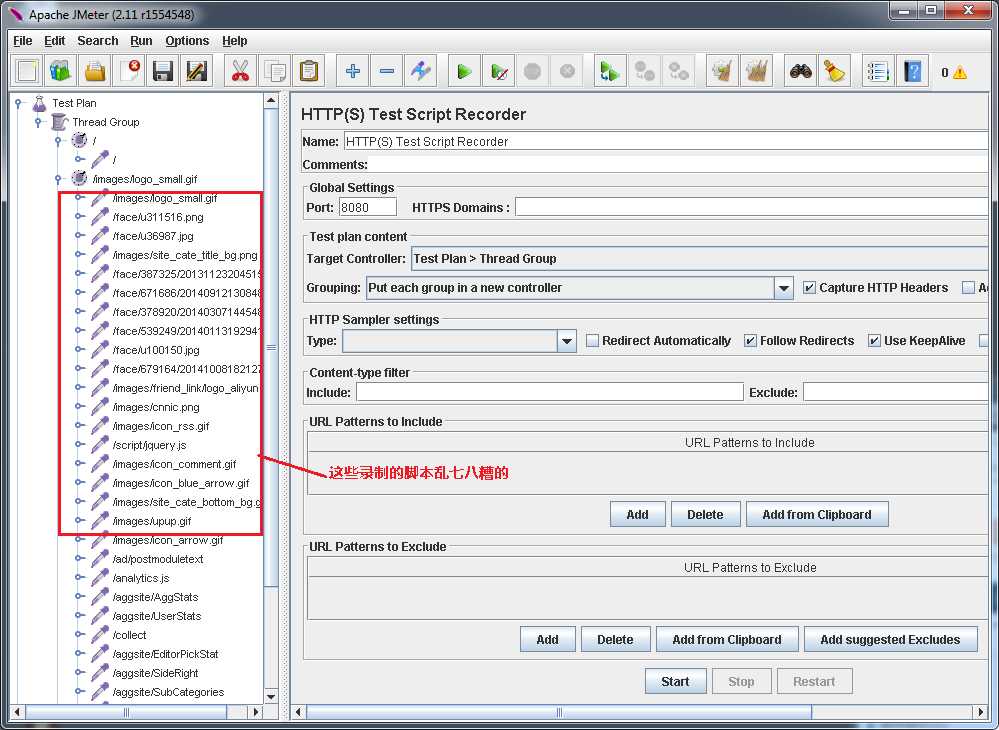This screenshot has height=730, width=999.
Task: Open the Options menu
Action: point(187,41)
